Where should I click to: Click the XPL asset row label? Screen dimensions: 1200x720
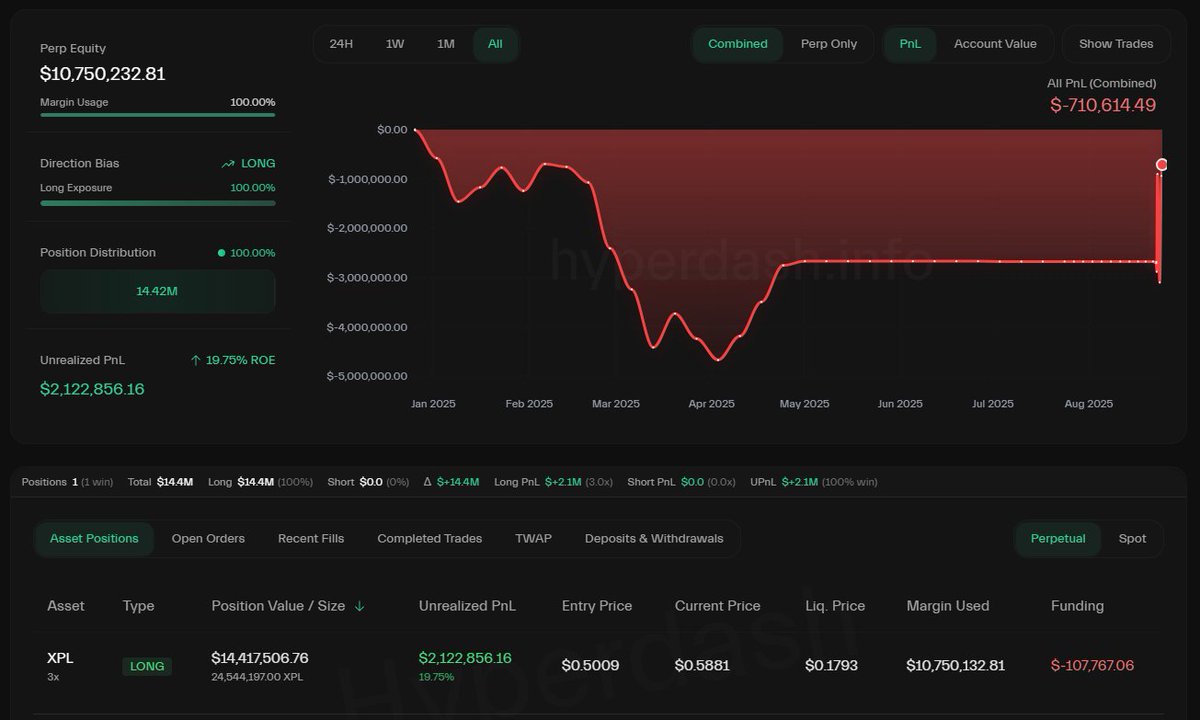click(x=60, y=658)
